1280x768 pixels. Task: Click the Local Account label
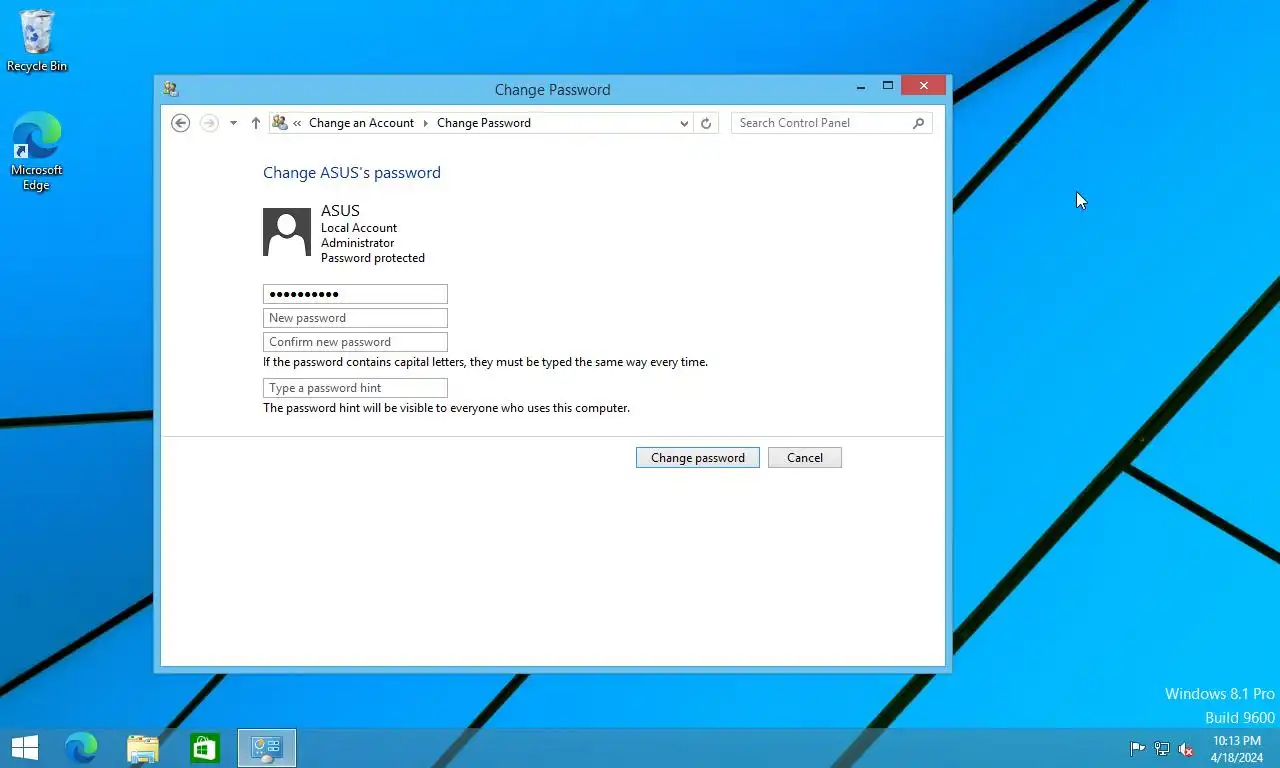click(359, 228)
